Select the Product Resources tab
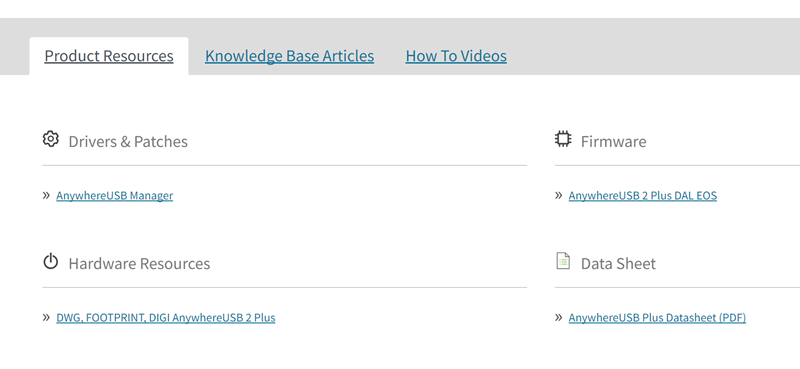This screenshot has height=369, width=800. (109, 56)
